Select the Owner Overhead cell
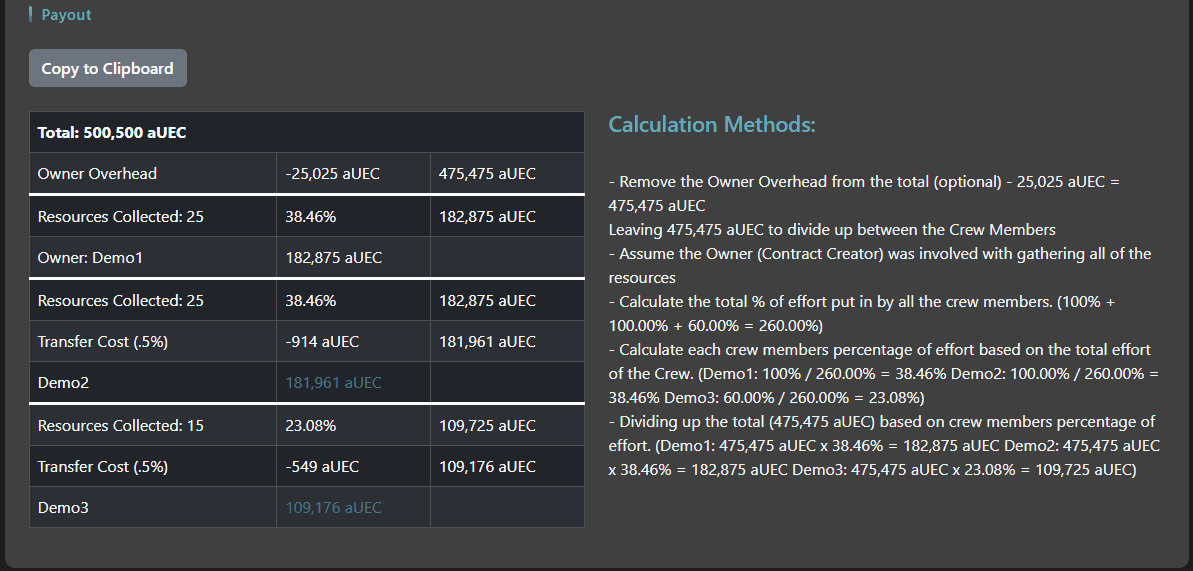The height and width of the screenshot is (571, 1193). 153,174
